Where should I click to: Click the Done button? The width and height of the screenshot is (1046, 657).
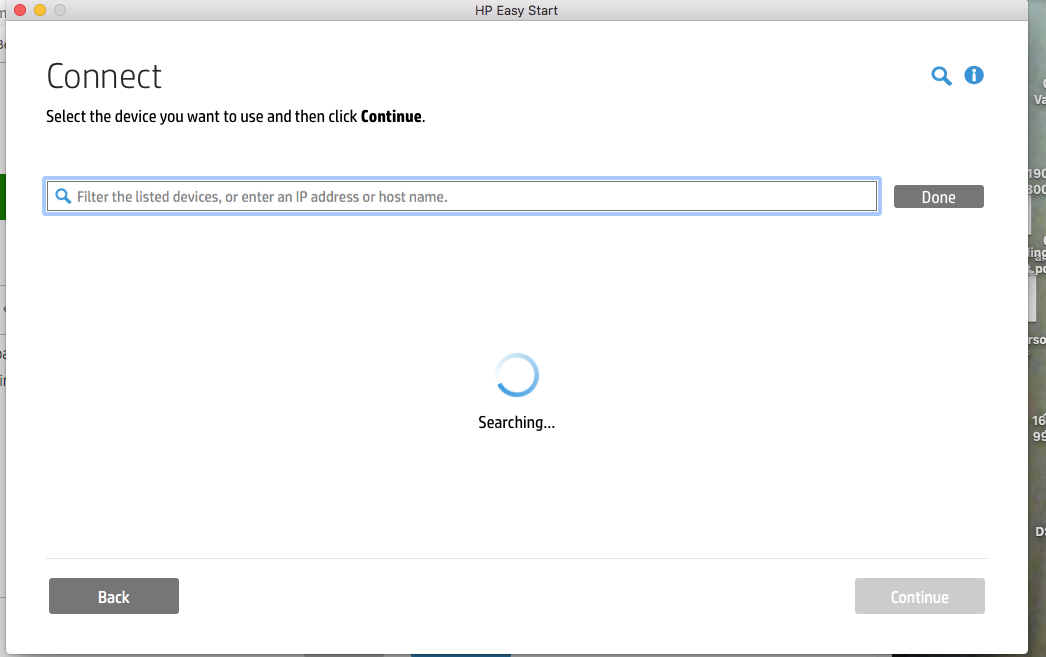click(939, 197)
